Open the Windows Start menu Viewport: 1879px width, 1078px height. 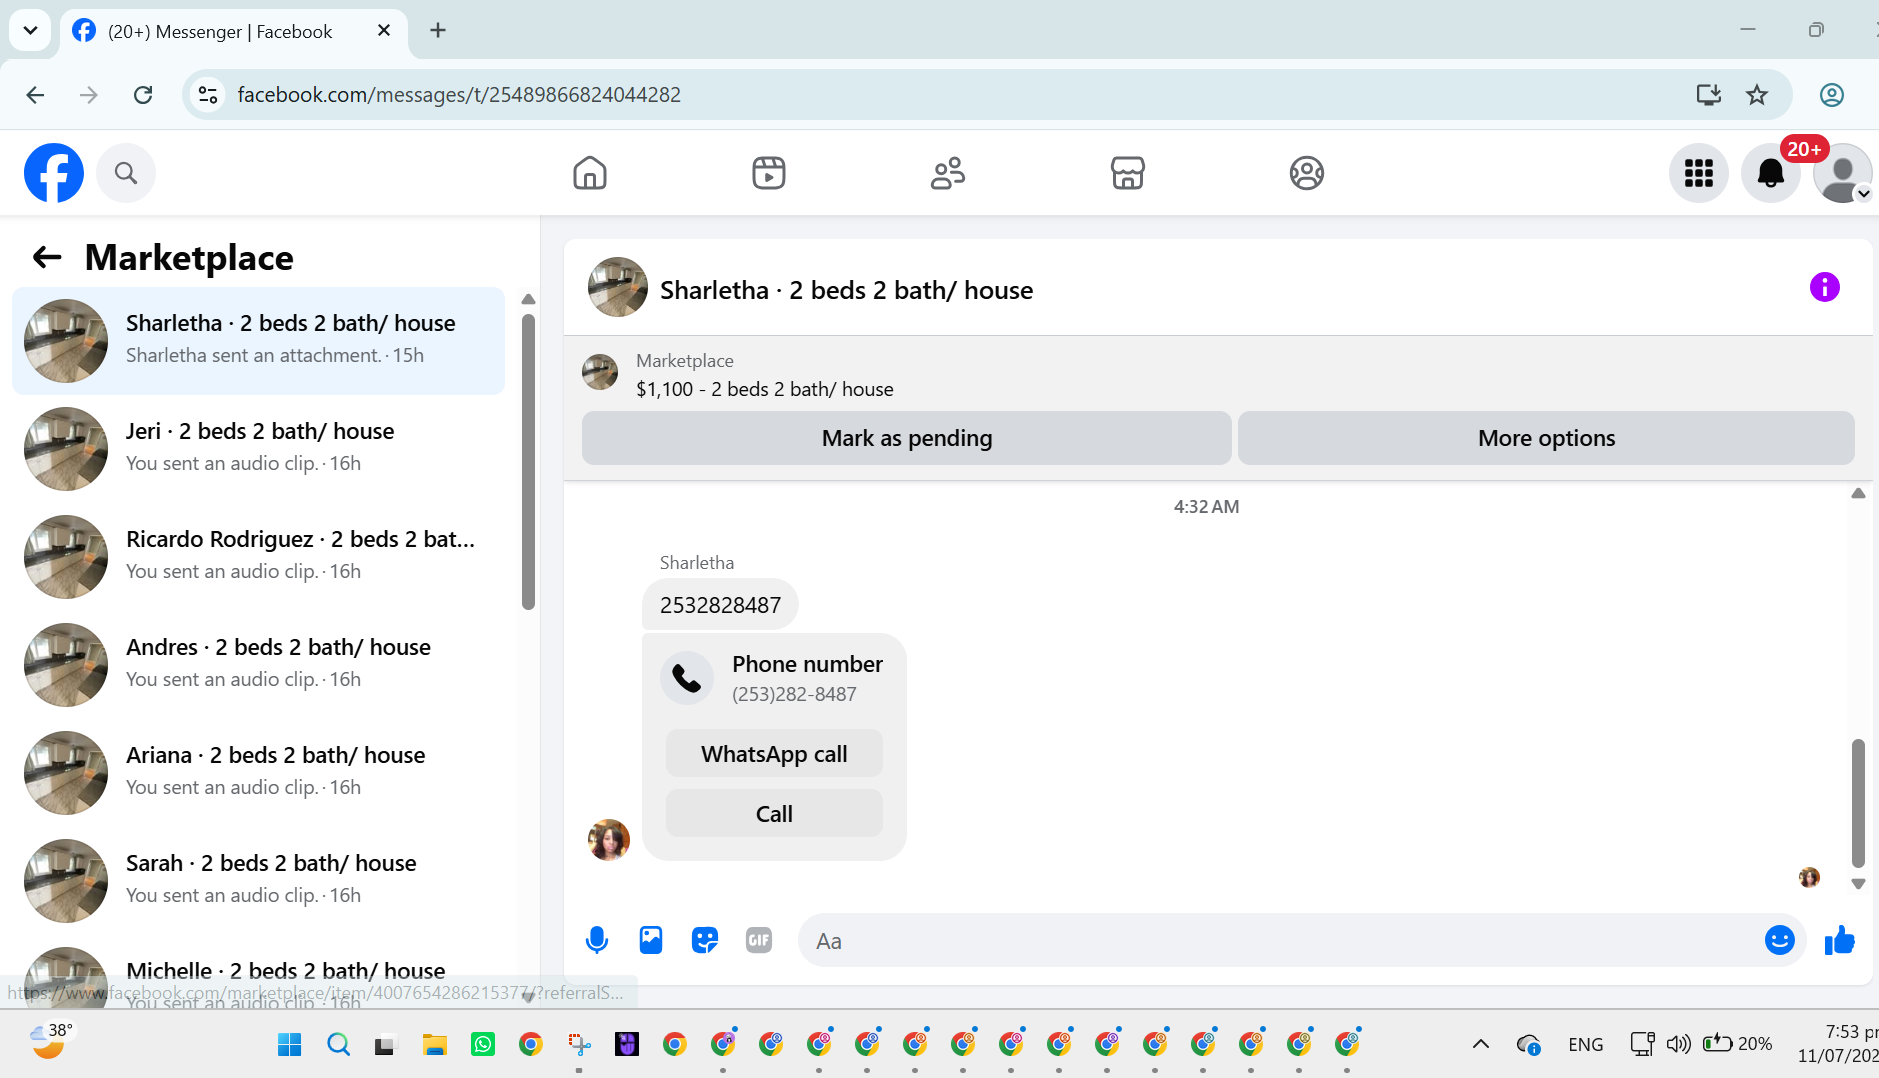pyautogui.click(x=290, y=1045)
